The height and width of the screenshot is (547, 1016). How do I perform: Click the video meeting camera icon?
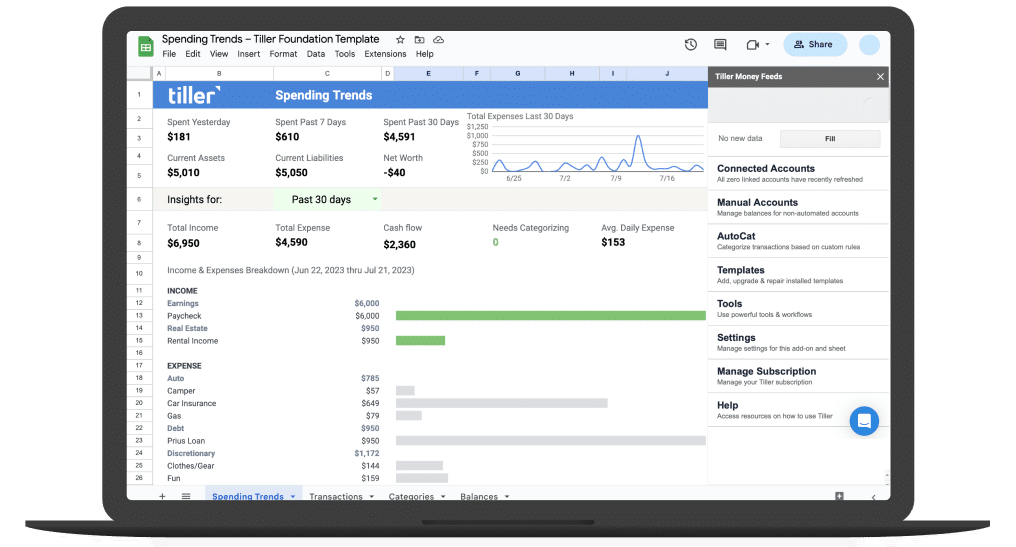click(752, 45)
